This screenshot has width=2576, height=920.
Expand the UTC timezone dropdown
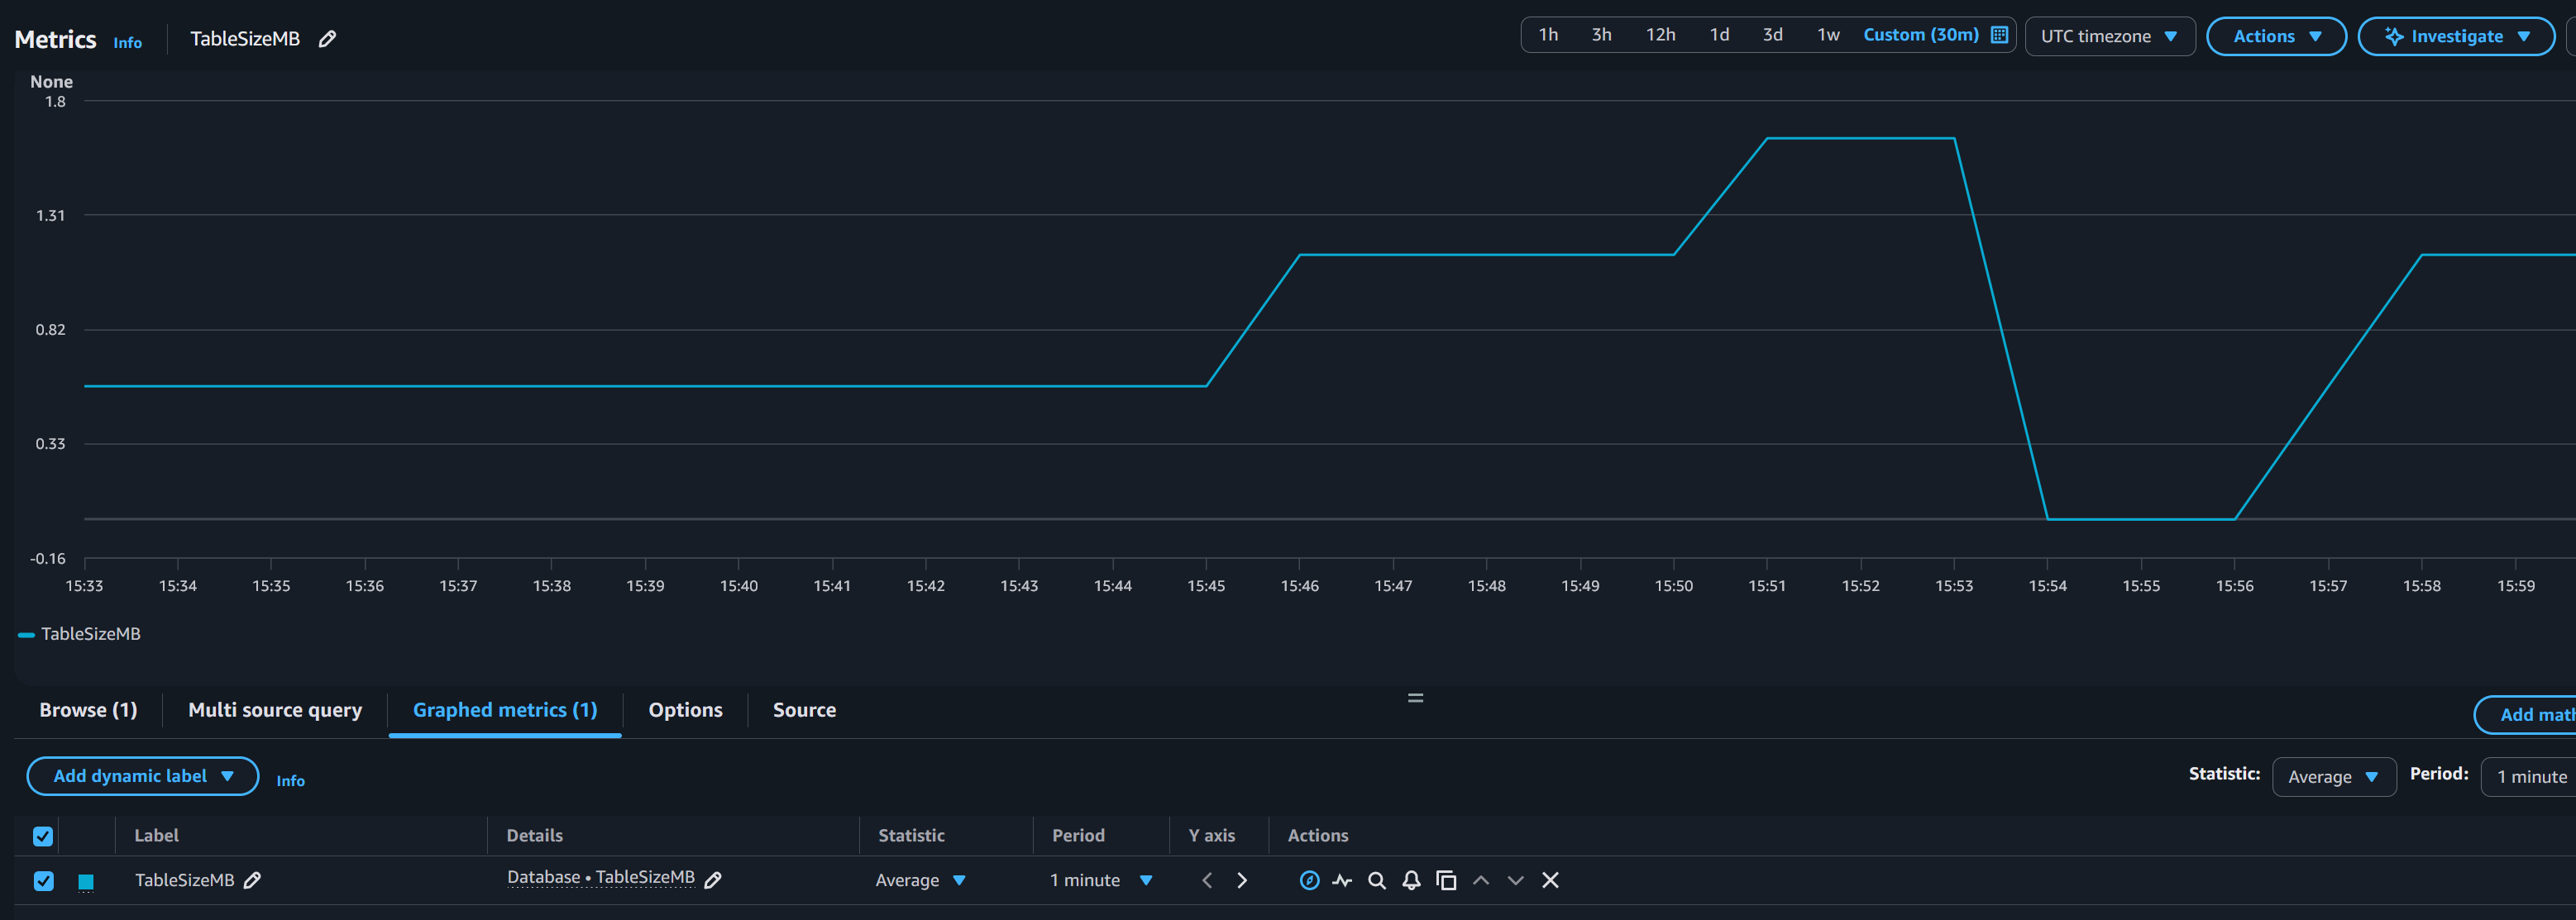click(x=2109, y=36)
